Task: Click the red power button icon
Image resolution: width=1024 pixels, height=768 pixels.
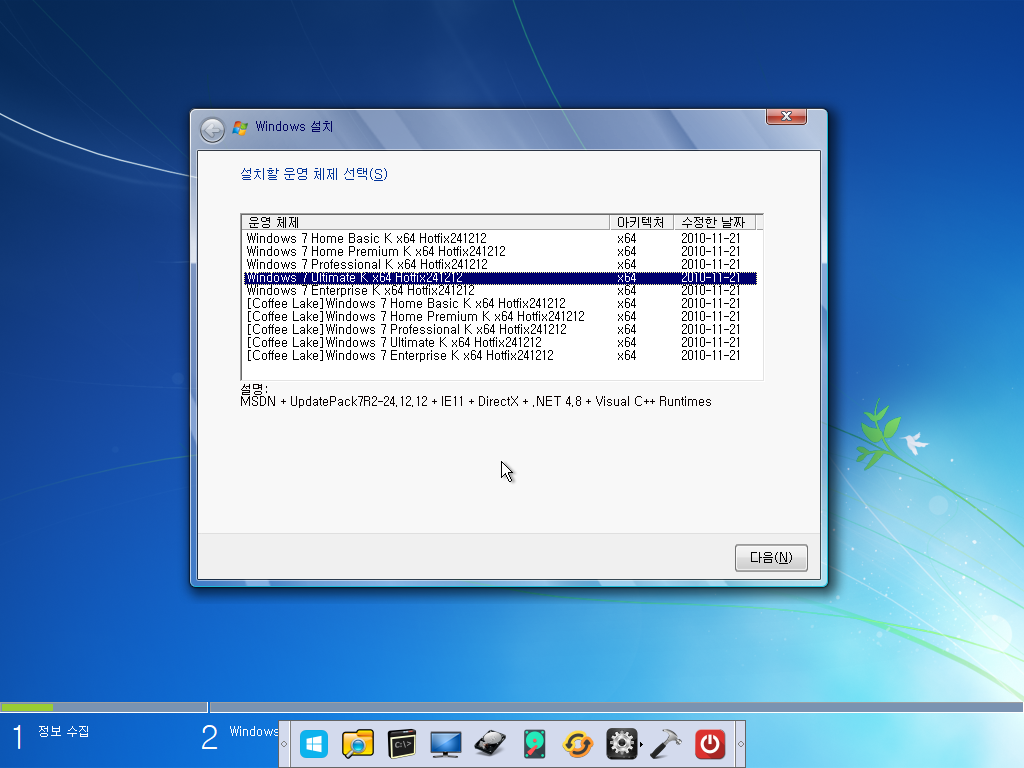Action: [x=710, y=744]
